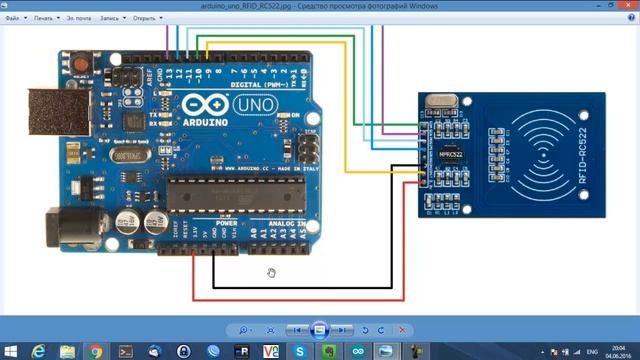Viewport: 640px width, 360px height.
Task: Switch to the Arduino IDE taskbar icon
Action: coord(358,351)
